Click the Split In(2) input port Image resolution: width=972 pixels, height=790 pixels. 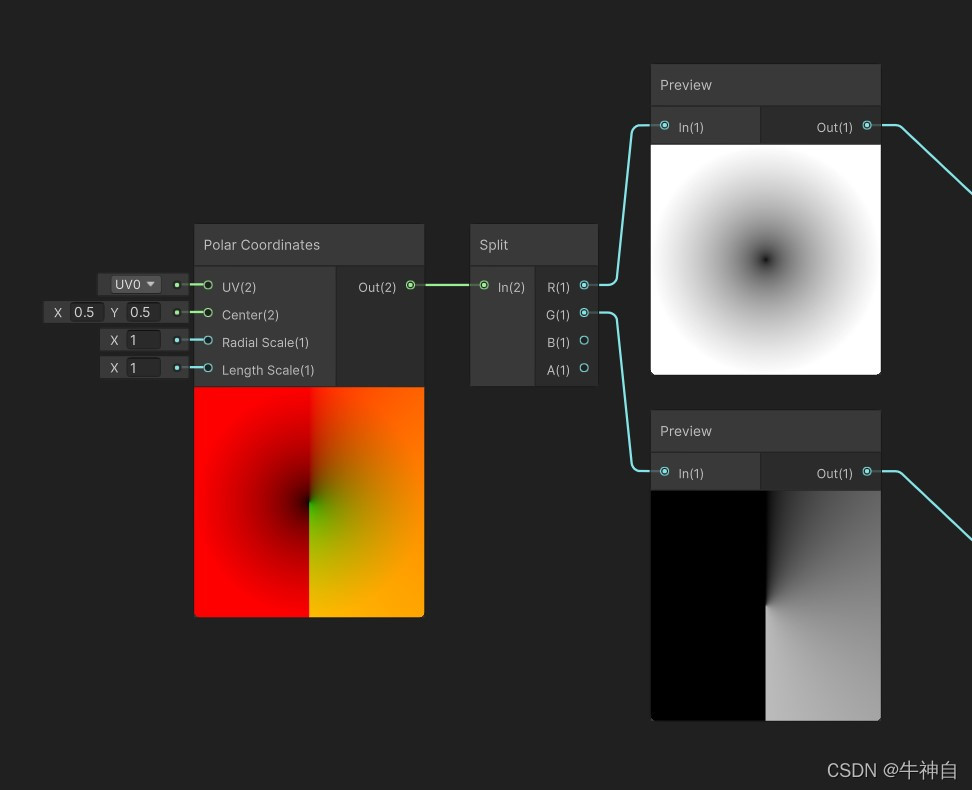pyautogui.click(x=484, y=285)
